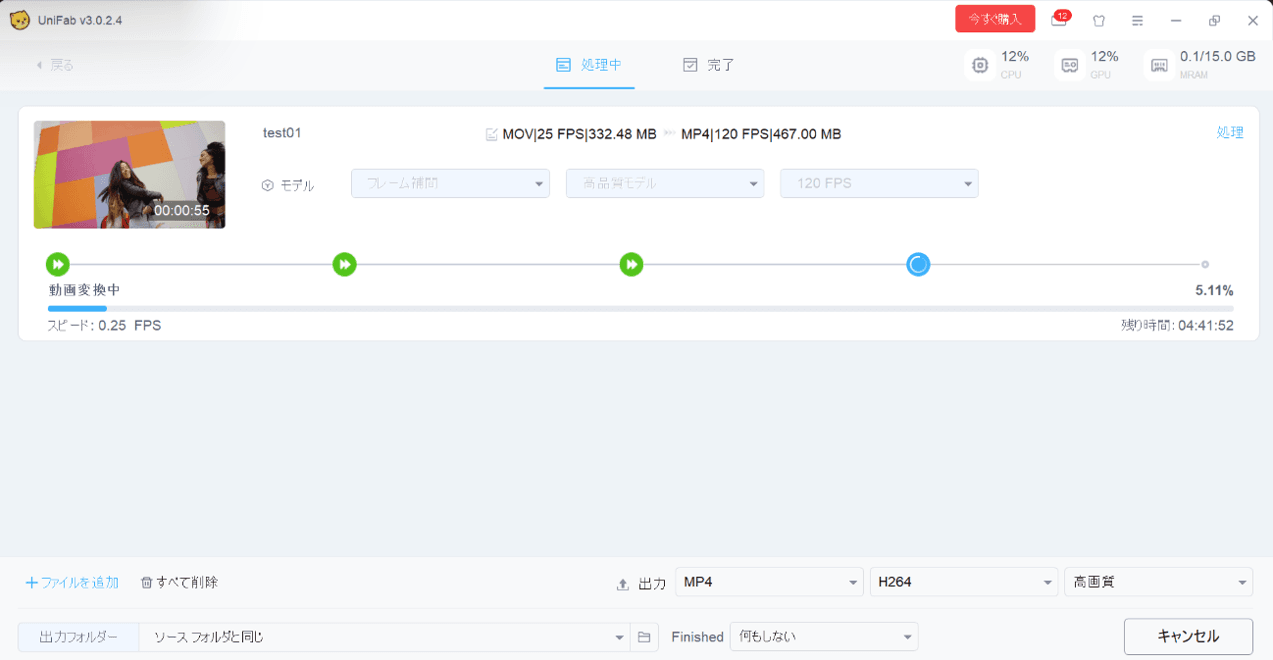Click the 00:00:55 duration label
This screenshot has width=1273, height=660.
coord(182,210)
